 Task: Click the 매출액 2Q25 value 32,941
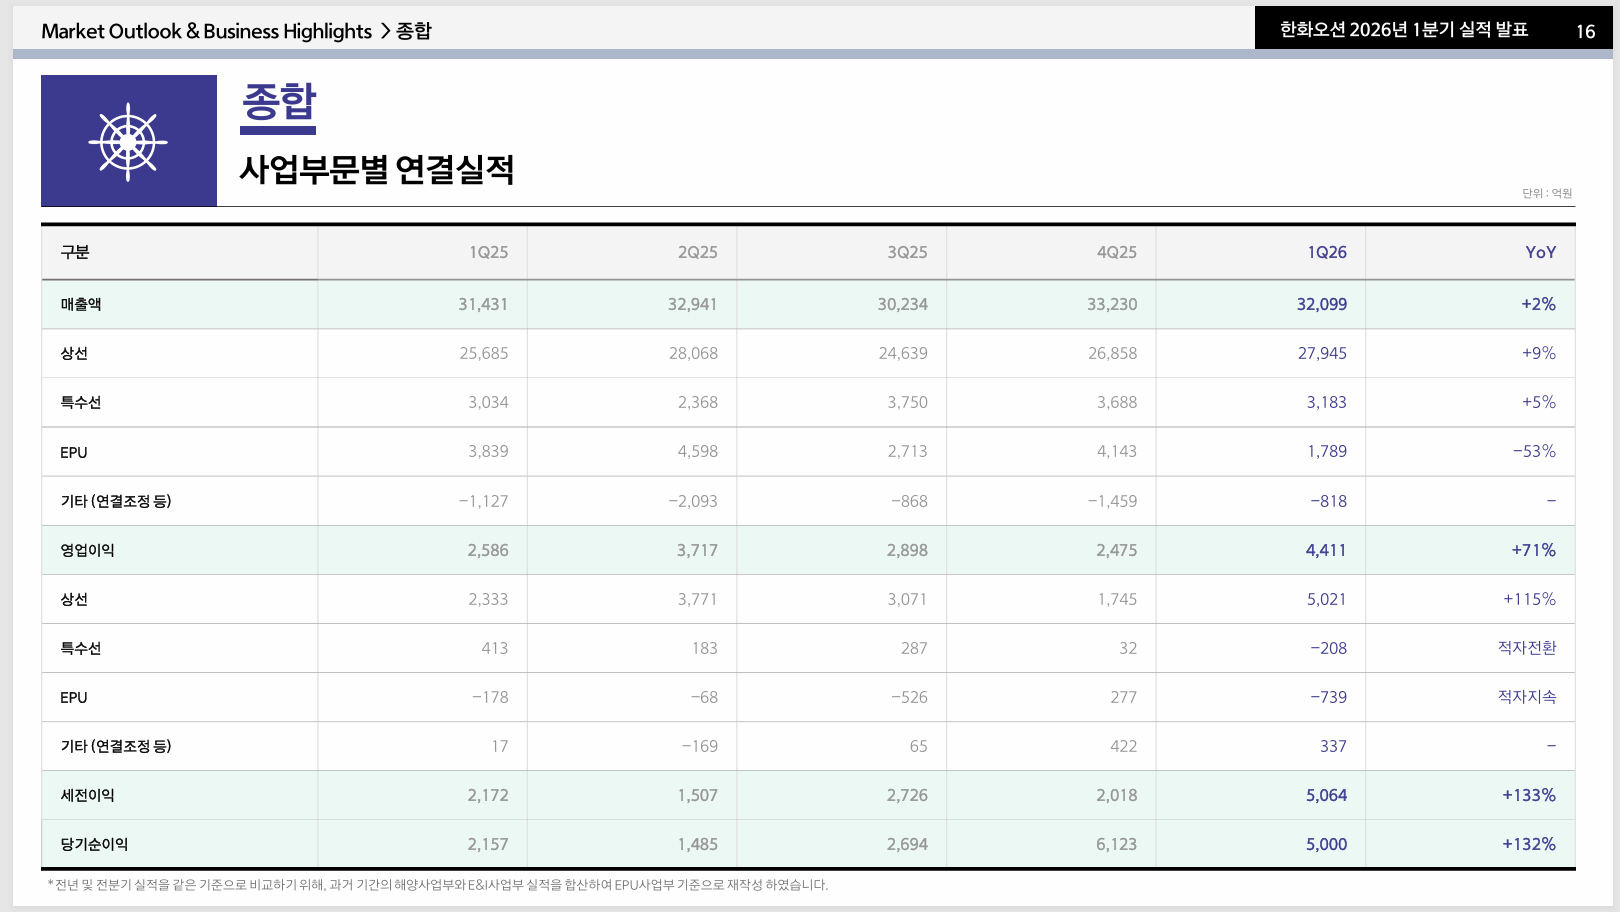(693, 304)
